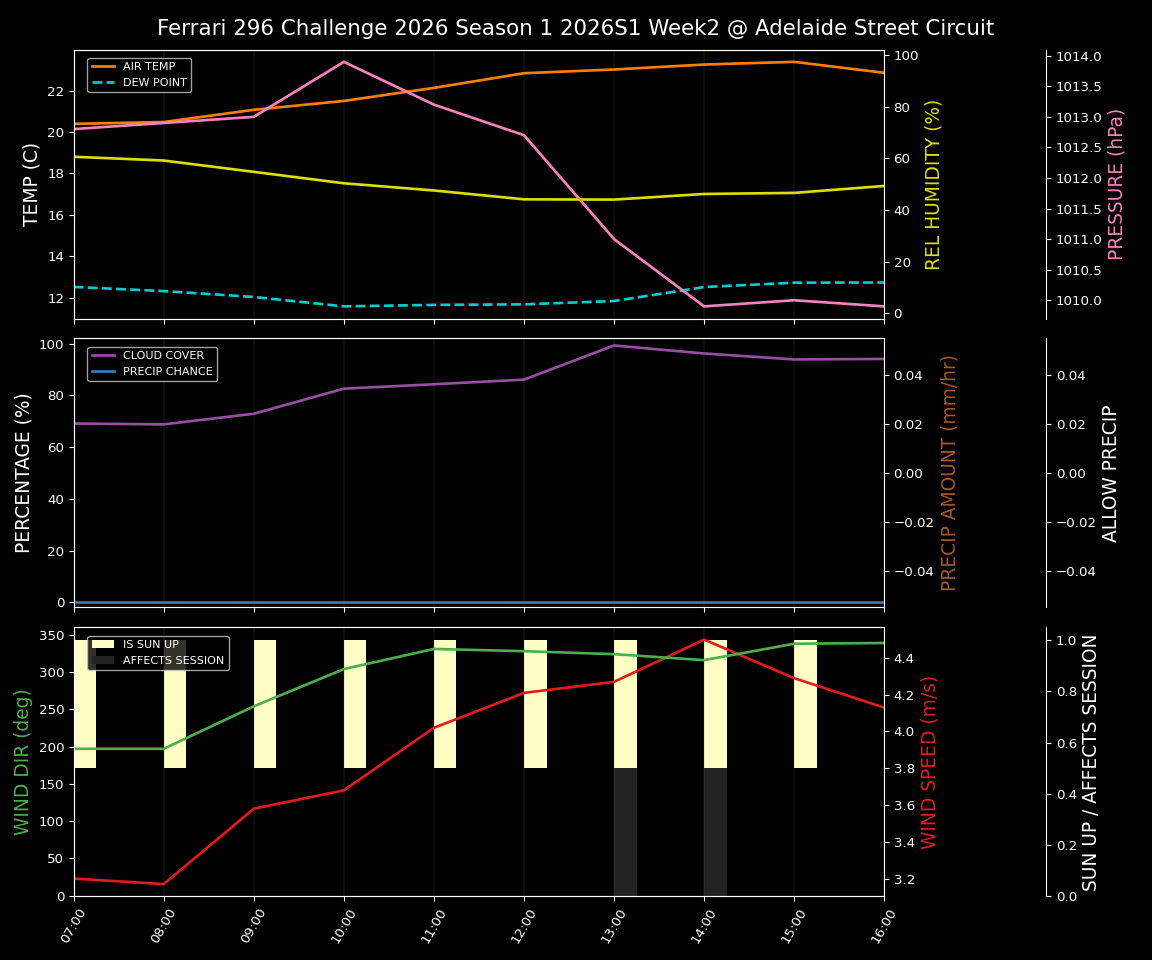The image size is (1152, 960).
Task: Click the ALLOW PRECIP axis label
Action: click(1110, 470)
